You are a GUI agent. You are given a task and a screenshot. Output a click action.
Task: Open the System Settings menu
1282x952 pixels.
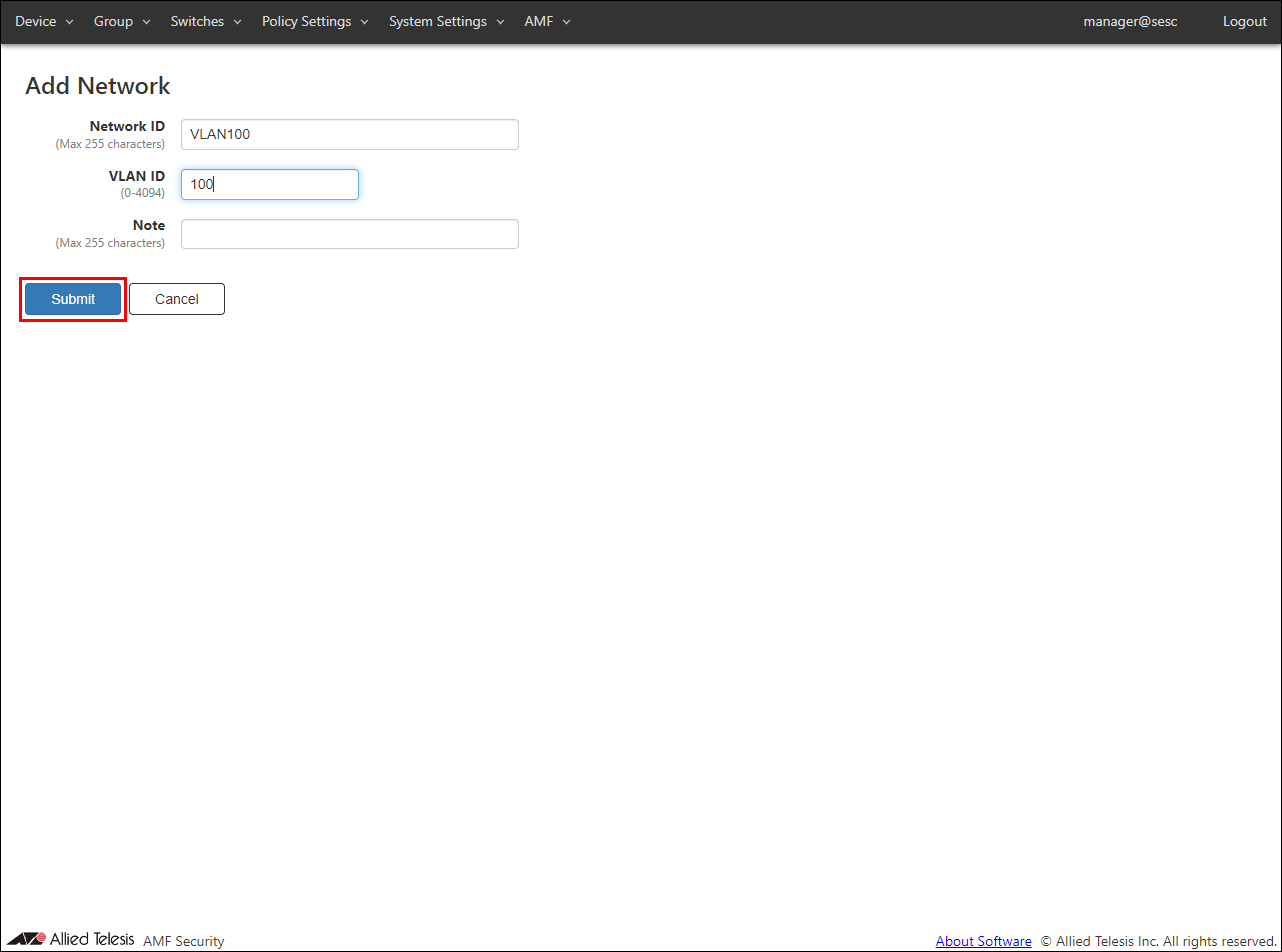pyautogui.click(x=437, y=21)
